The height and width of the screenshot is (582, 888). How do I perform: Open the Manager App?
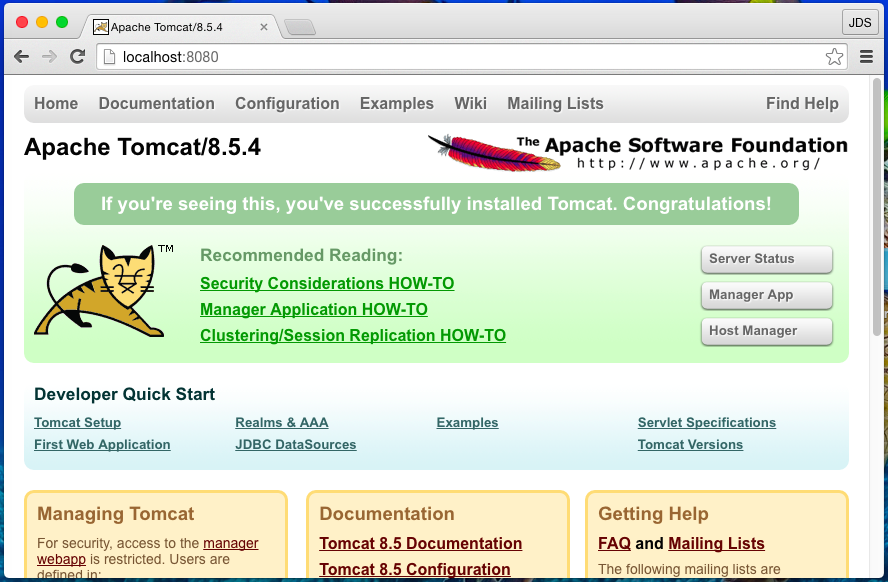766,295
